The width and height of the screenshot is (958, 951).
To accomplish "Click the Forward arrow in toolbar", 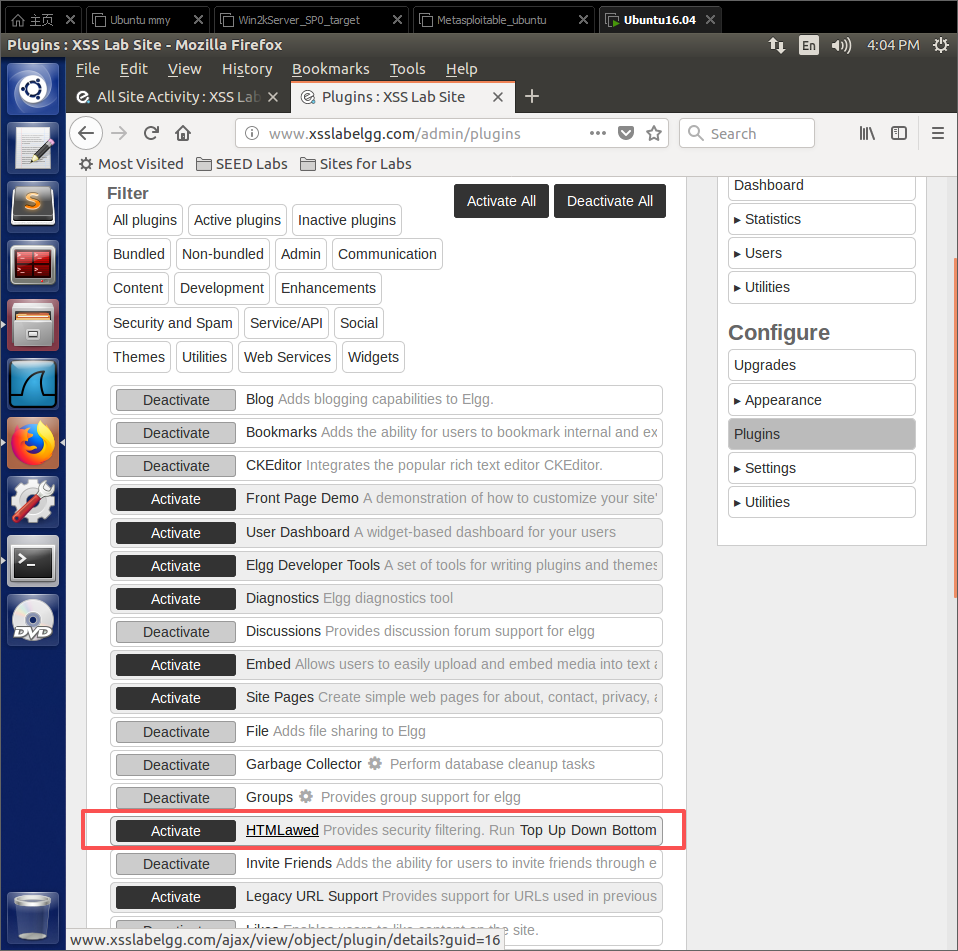I will [119, 133].
